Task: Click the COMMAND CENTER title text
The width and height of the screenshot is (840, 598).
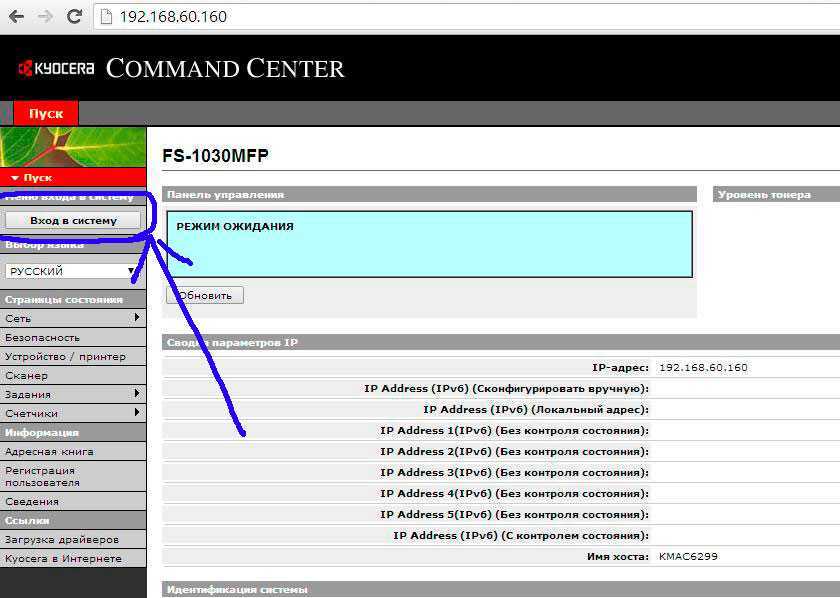Action: (x=225, y=69)
